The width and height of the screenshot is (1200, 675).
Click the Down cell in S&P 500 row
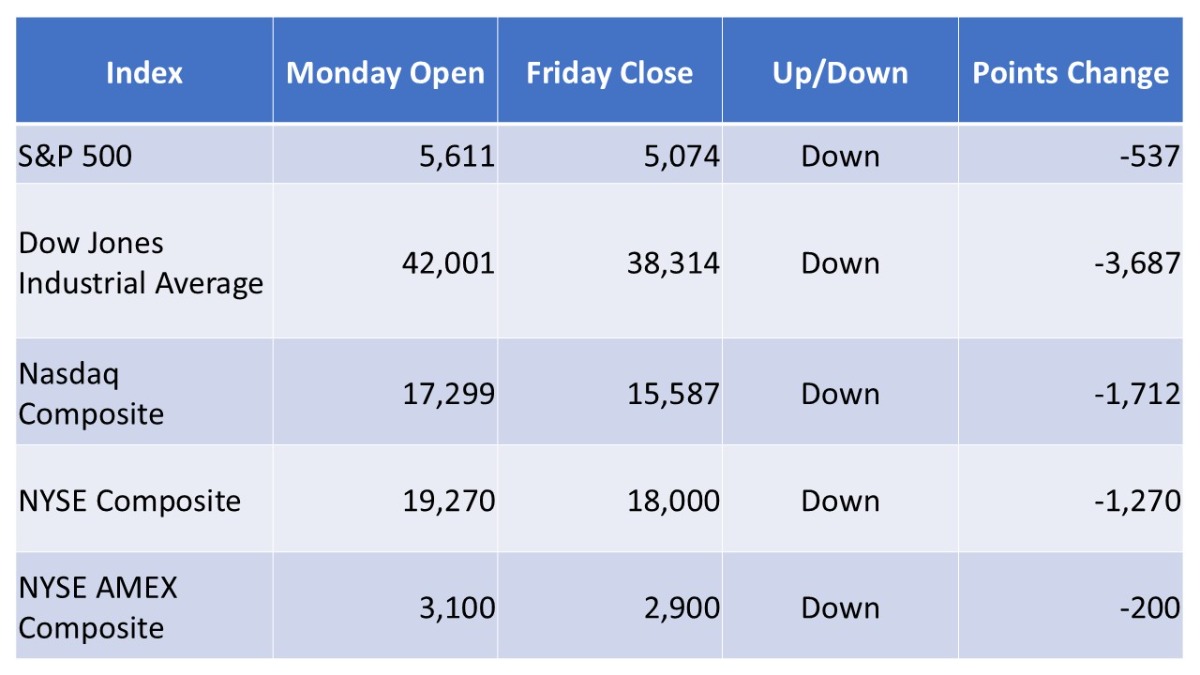click(840, 156)
